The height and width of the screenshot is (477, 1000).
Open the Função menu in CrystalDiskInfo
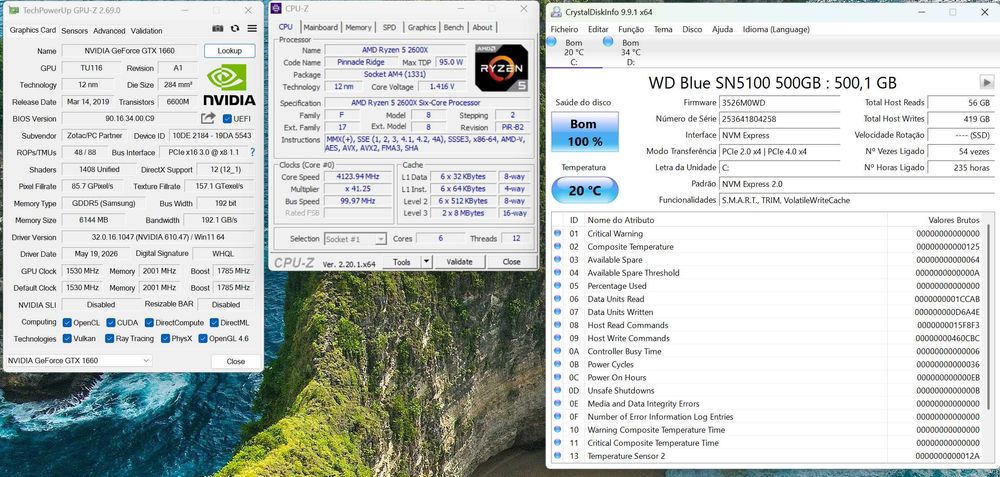click(x=631, y=29)
